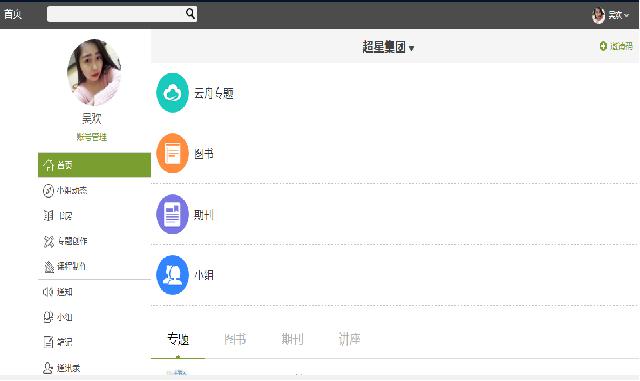Expand the user menu arrow at top right

(627, 16)
